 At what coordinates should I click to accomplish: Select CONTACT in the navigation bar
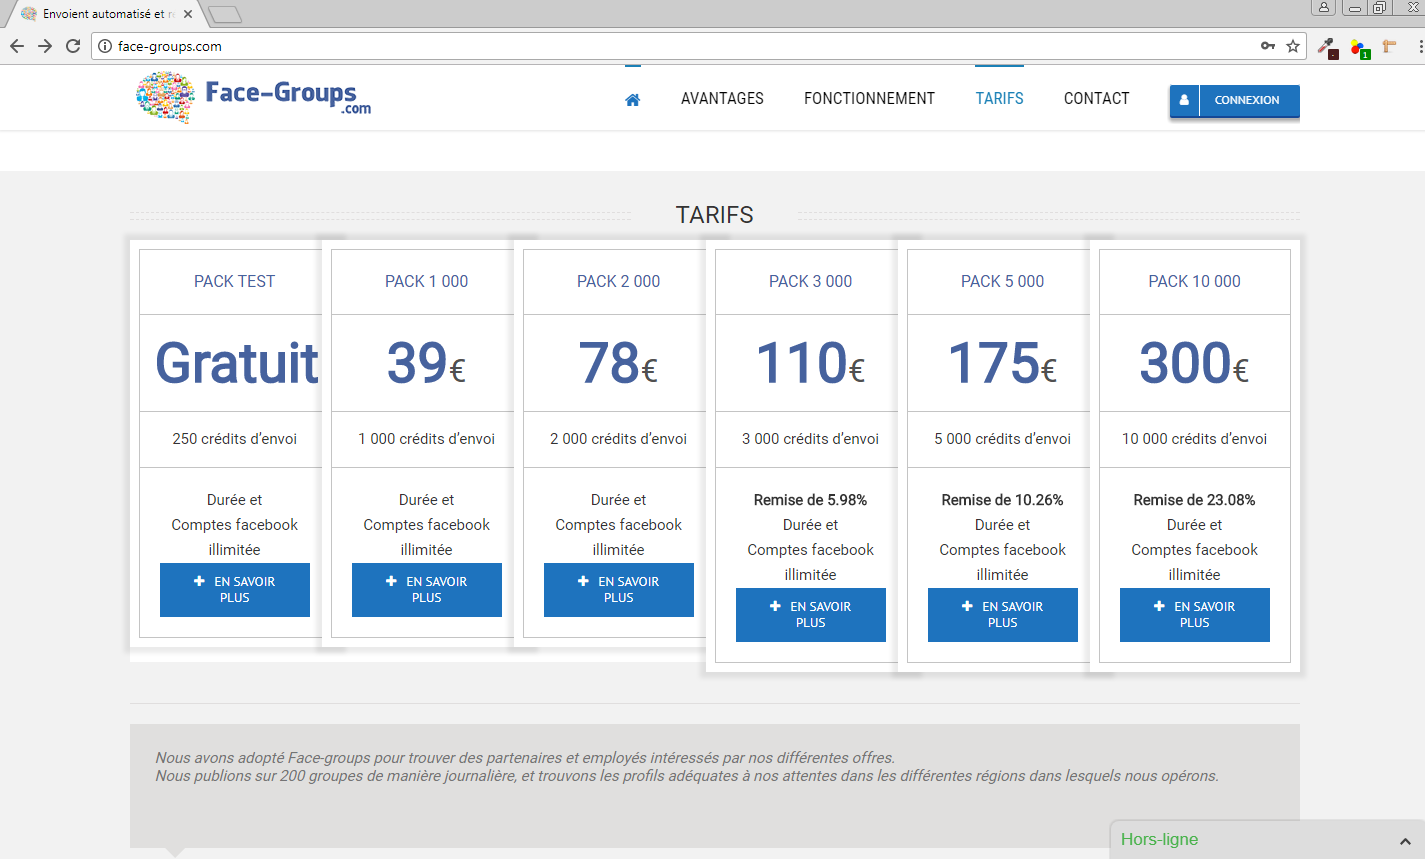point(1096,99)
